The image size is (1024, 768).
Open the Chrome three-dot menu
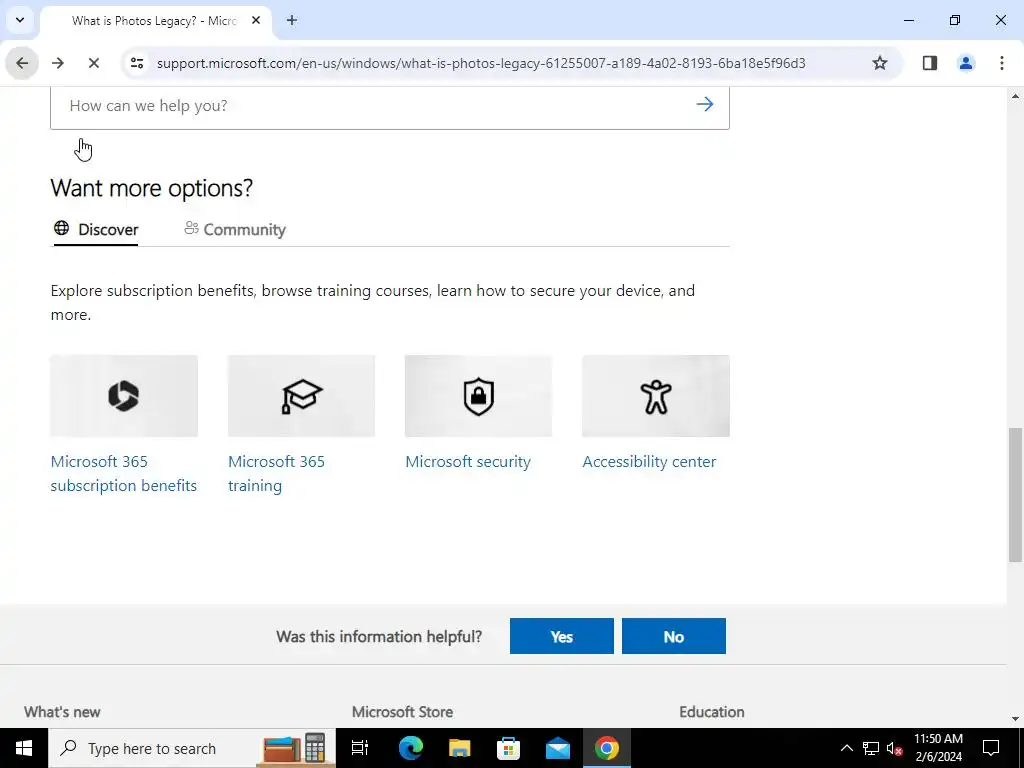click(x=1002, y=63)
